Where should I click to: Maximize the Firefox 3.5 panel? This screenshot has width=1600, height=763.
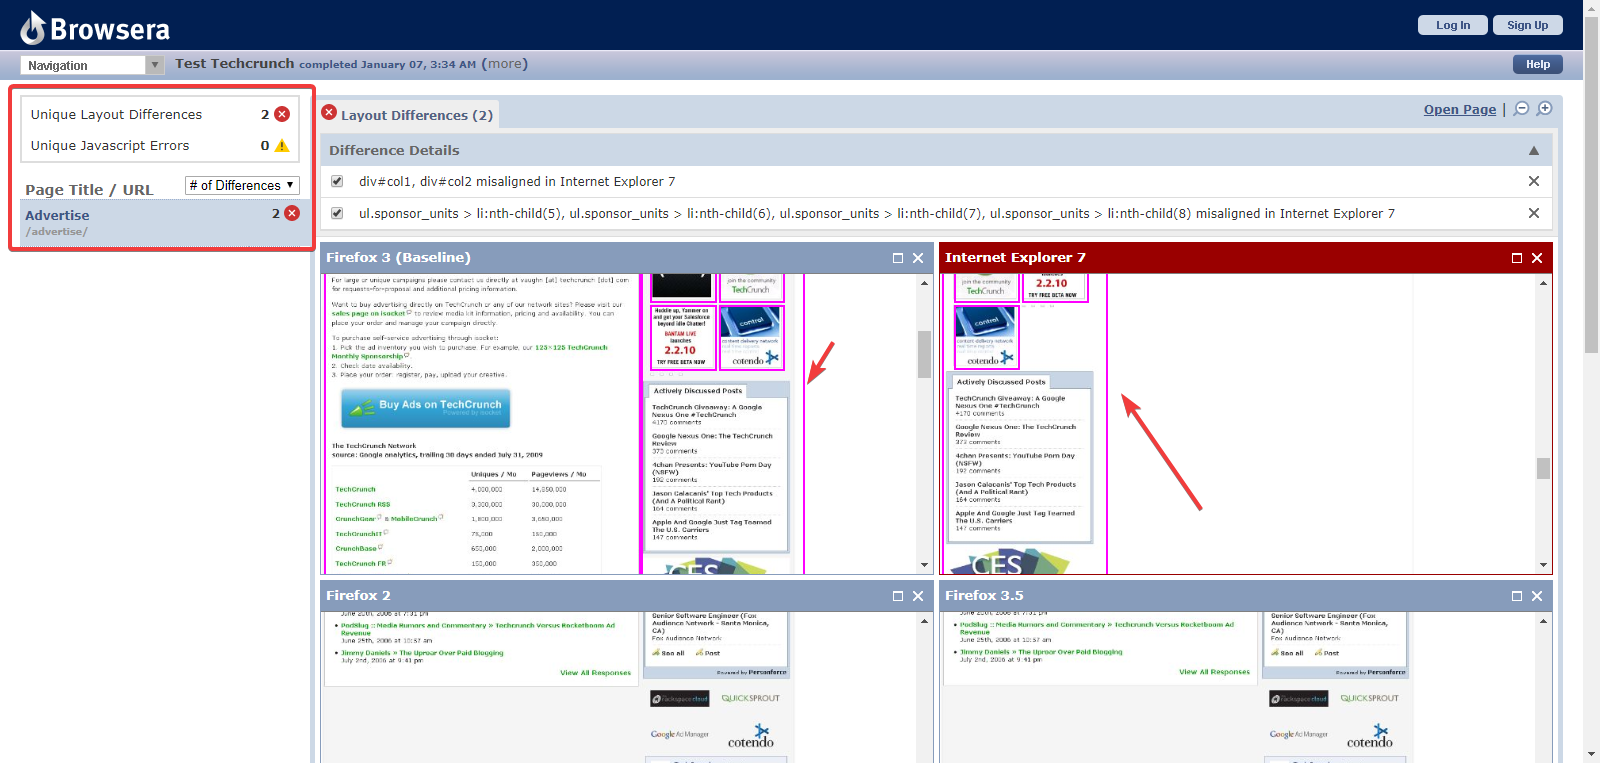pos(1517,596)
